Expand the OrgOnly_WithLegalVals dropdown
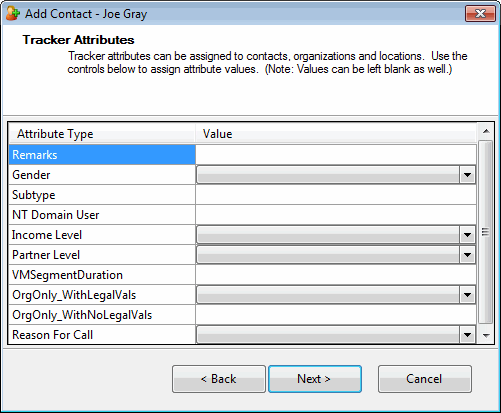 pos(467,295)
